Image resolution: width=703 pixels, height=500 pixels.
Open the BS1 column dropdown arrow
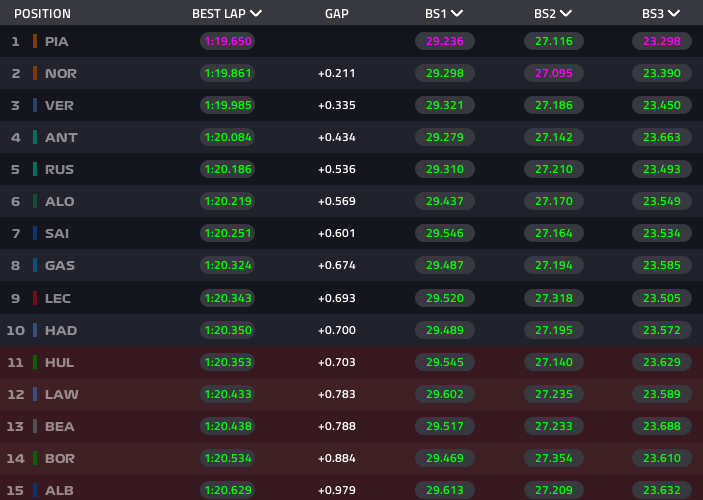point(457,14)
